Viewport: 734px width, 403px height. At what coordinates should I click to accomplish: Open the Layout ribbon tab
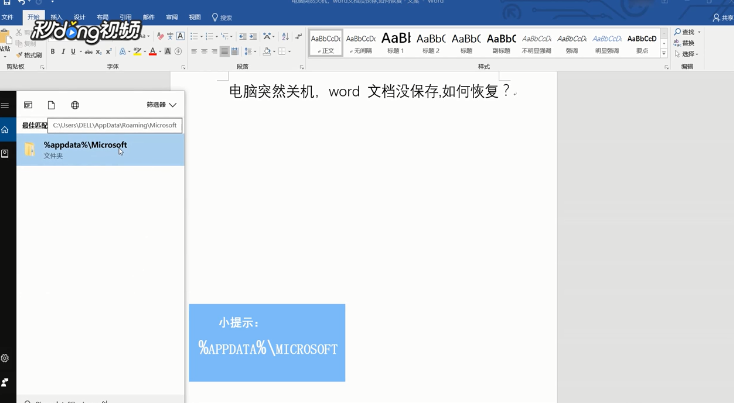[x=102, y=17]
